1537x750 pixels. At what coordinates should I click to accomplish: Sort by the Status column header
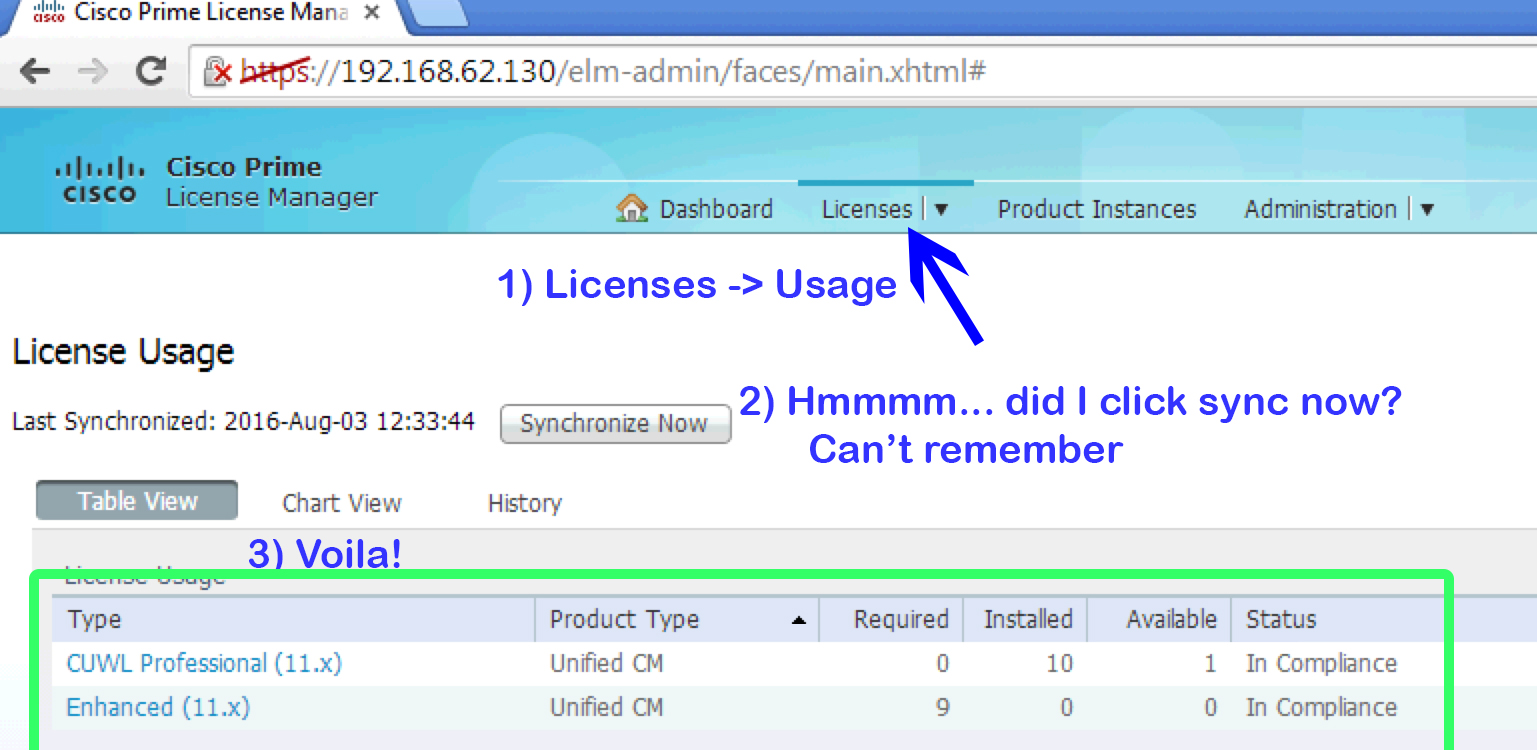(x=1281, y=620)
